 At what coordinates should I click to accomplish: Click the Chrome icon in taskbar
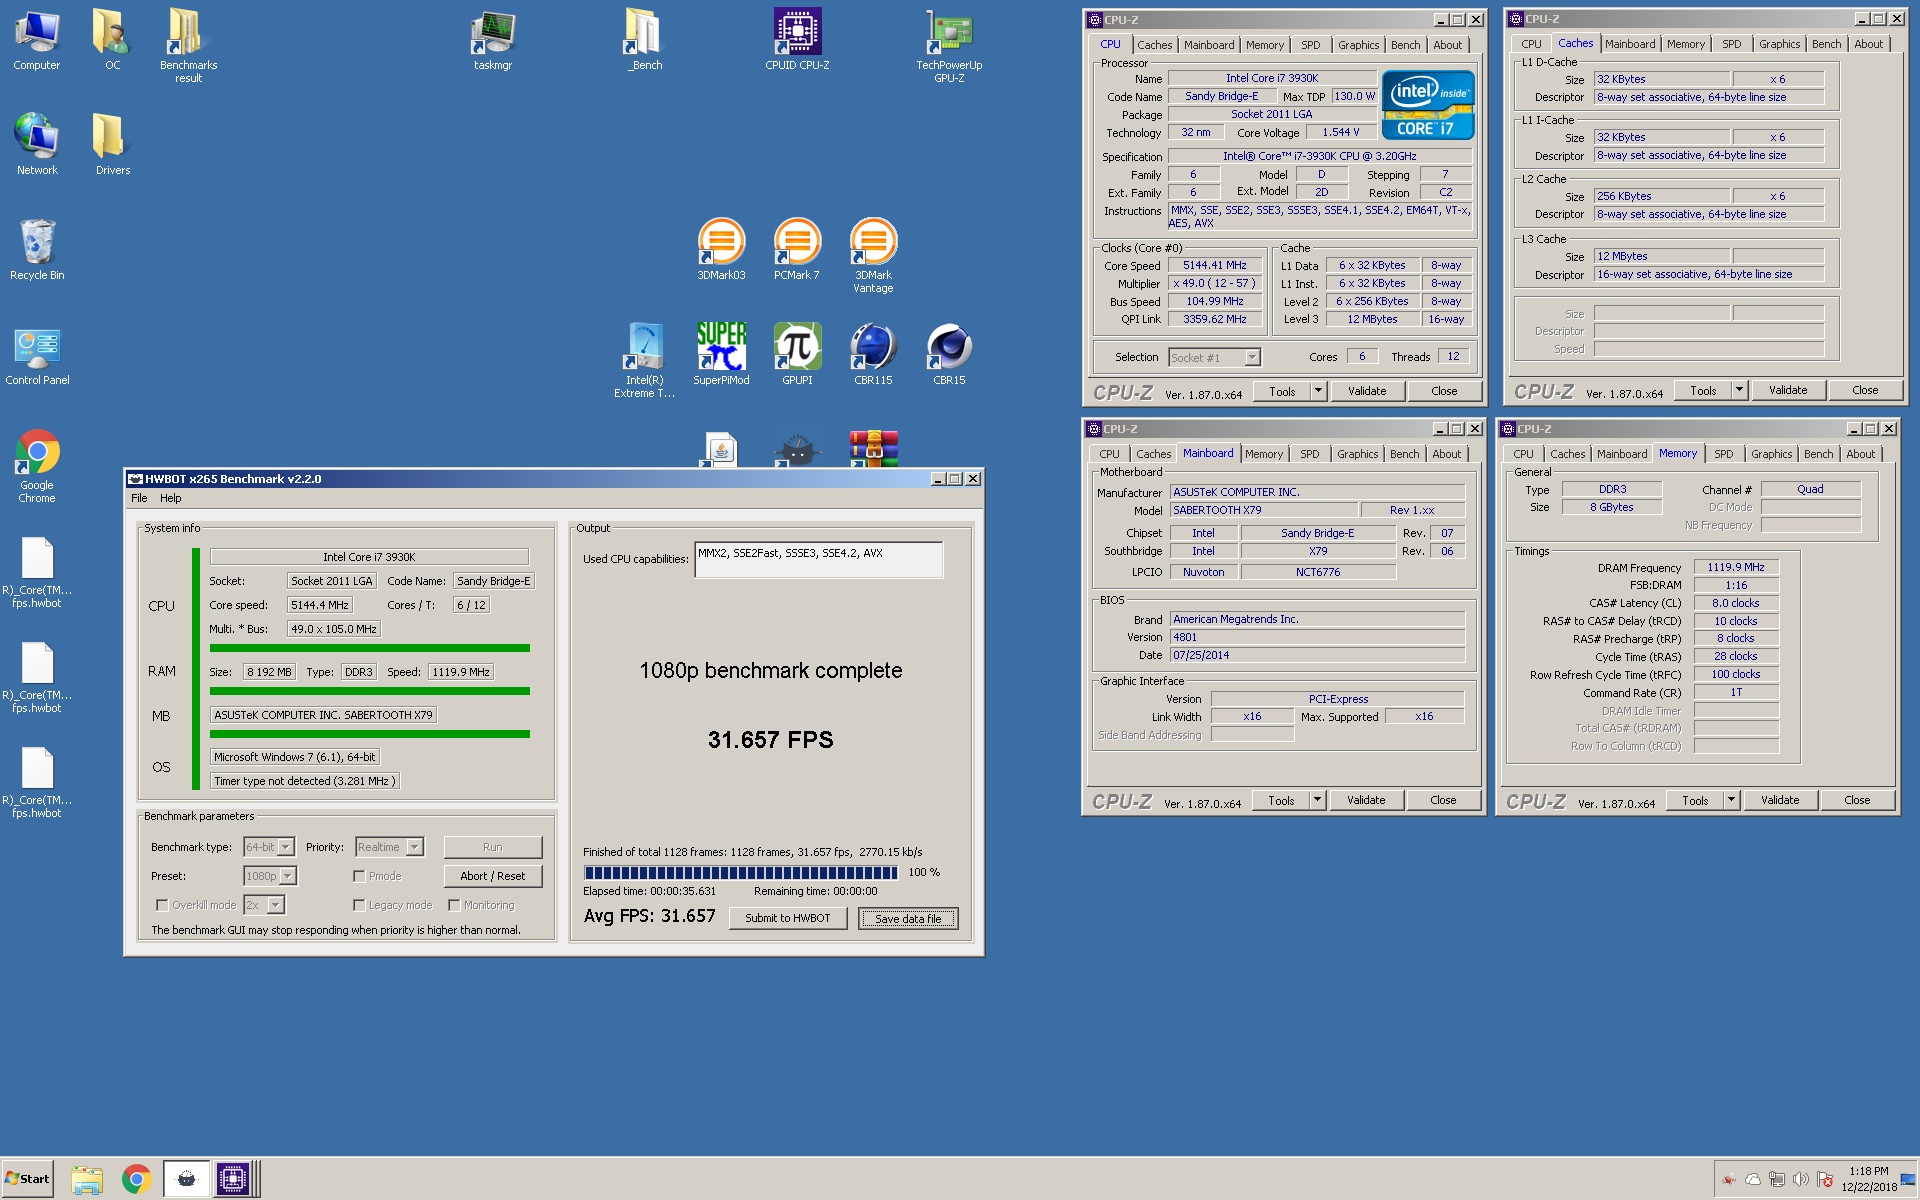click(x=137, y=1179)
